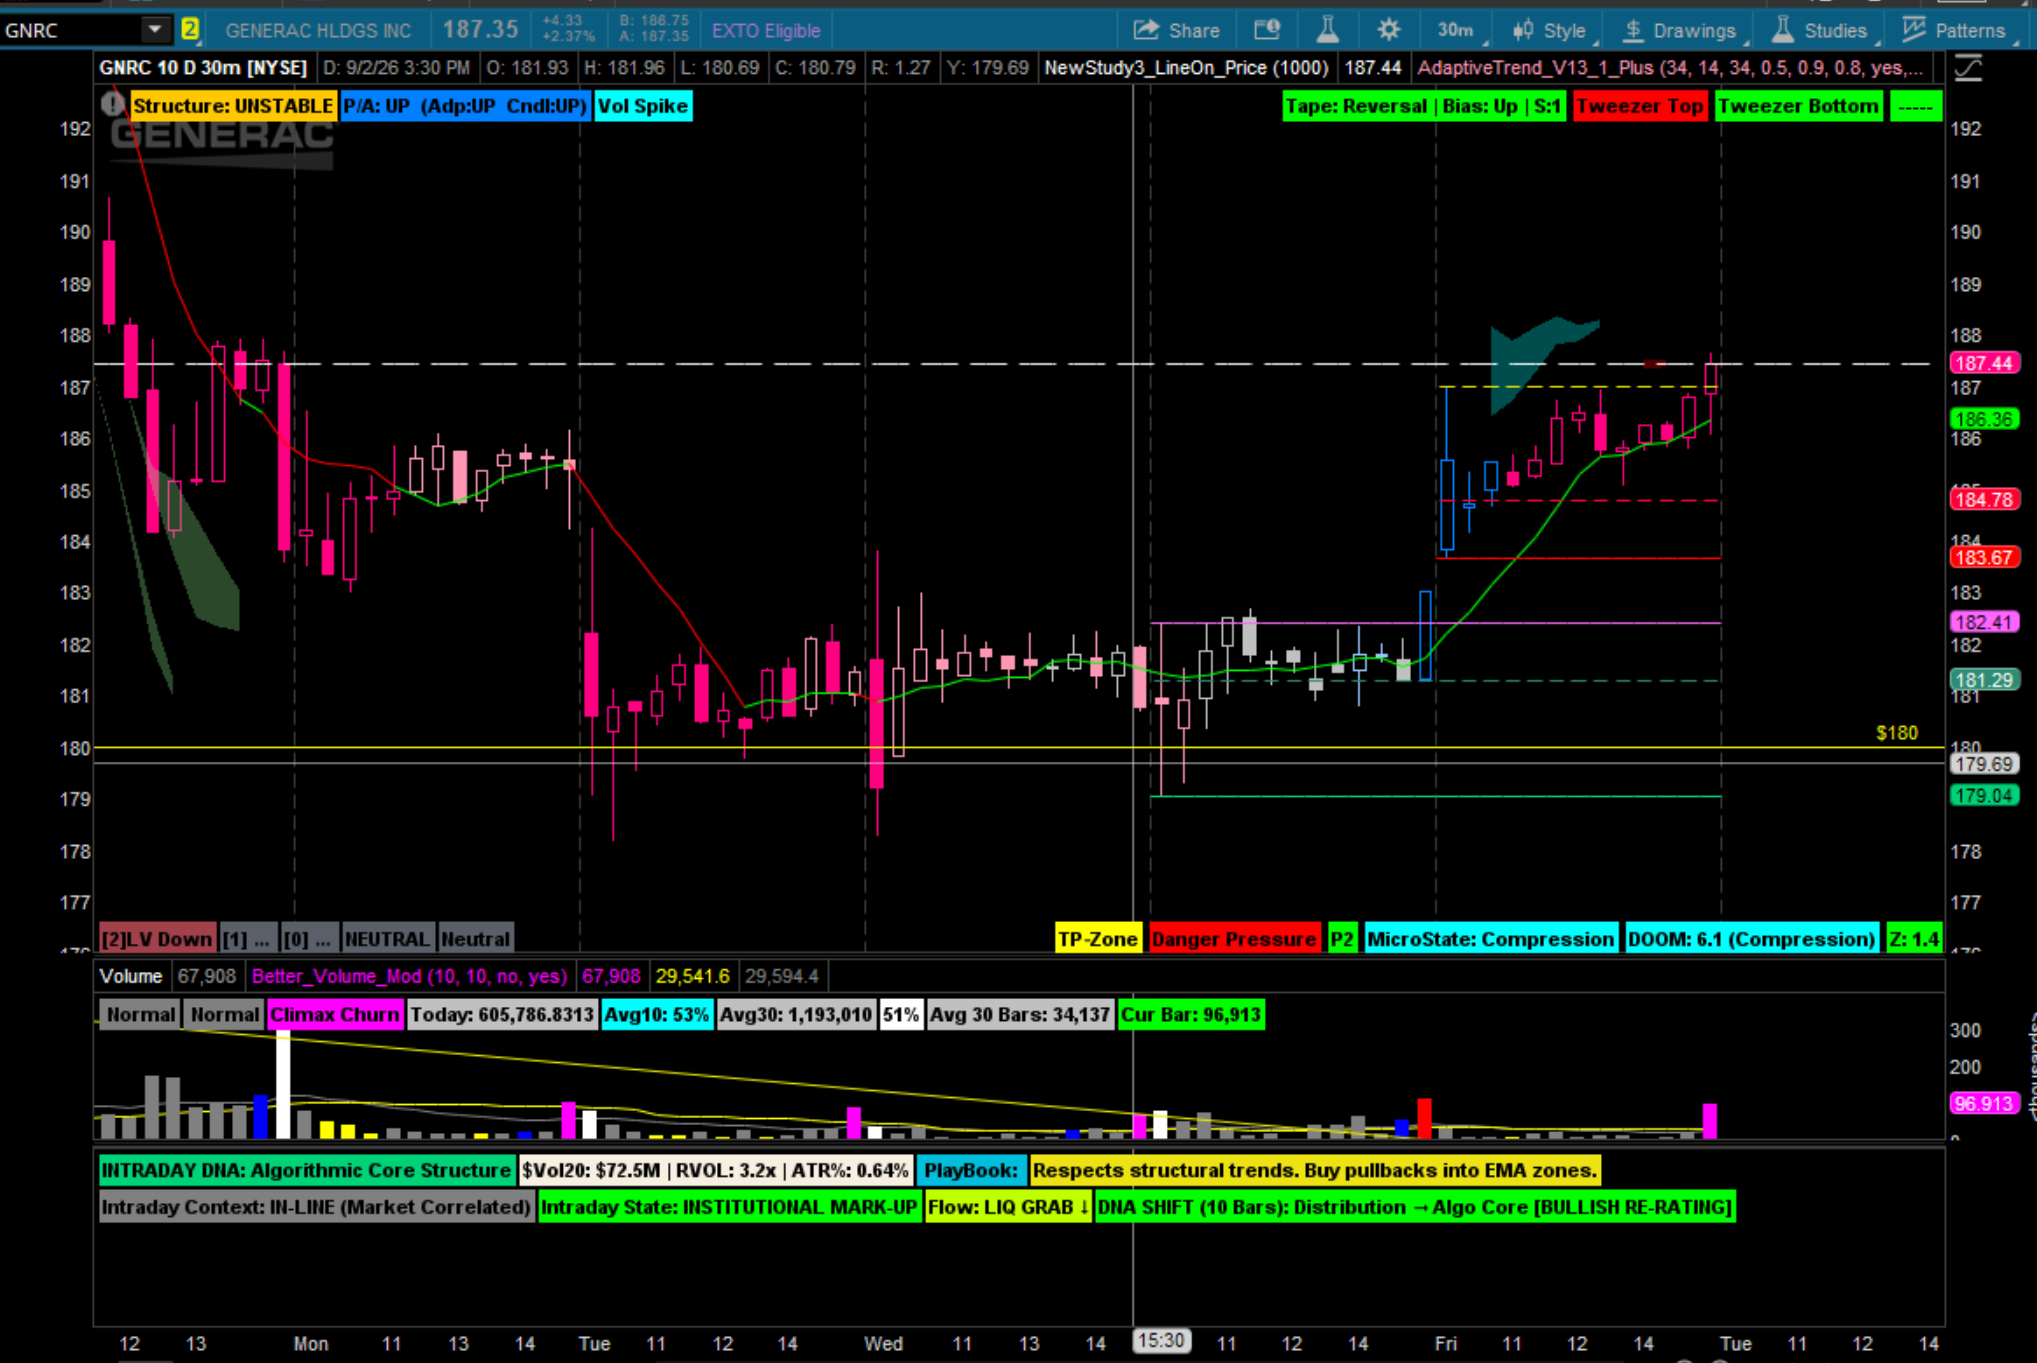Click the green 179.04 price bubble
The image size is (2037, 1363).
(1984, 796)
